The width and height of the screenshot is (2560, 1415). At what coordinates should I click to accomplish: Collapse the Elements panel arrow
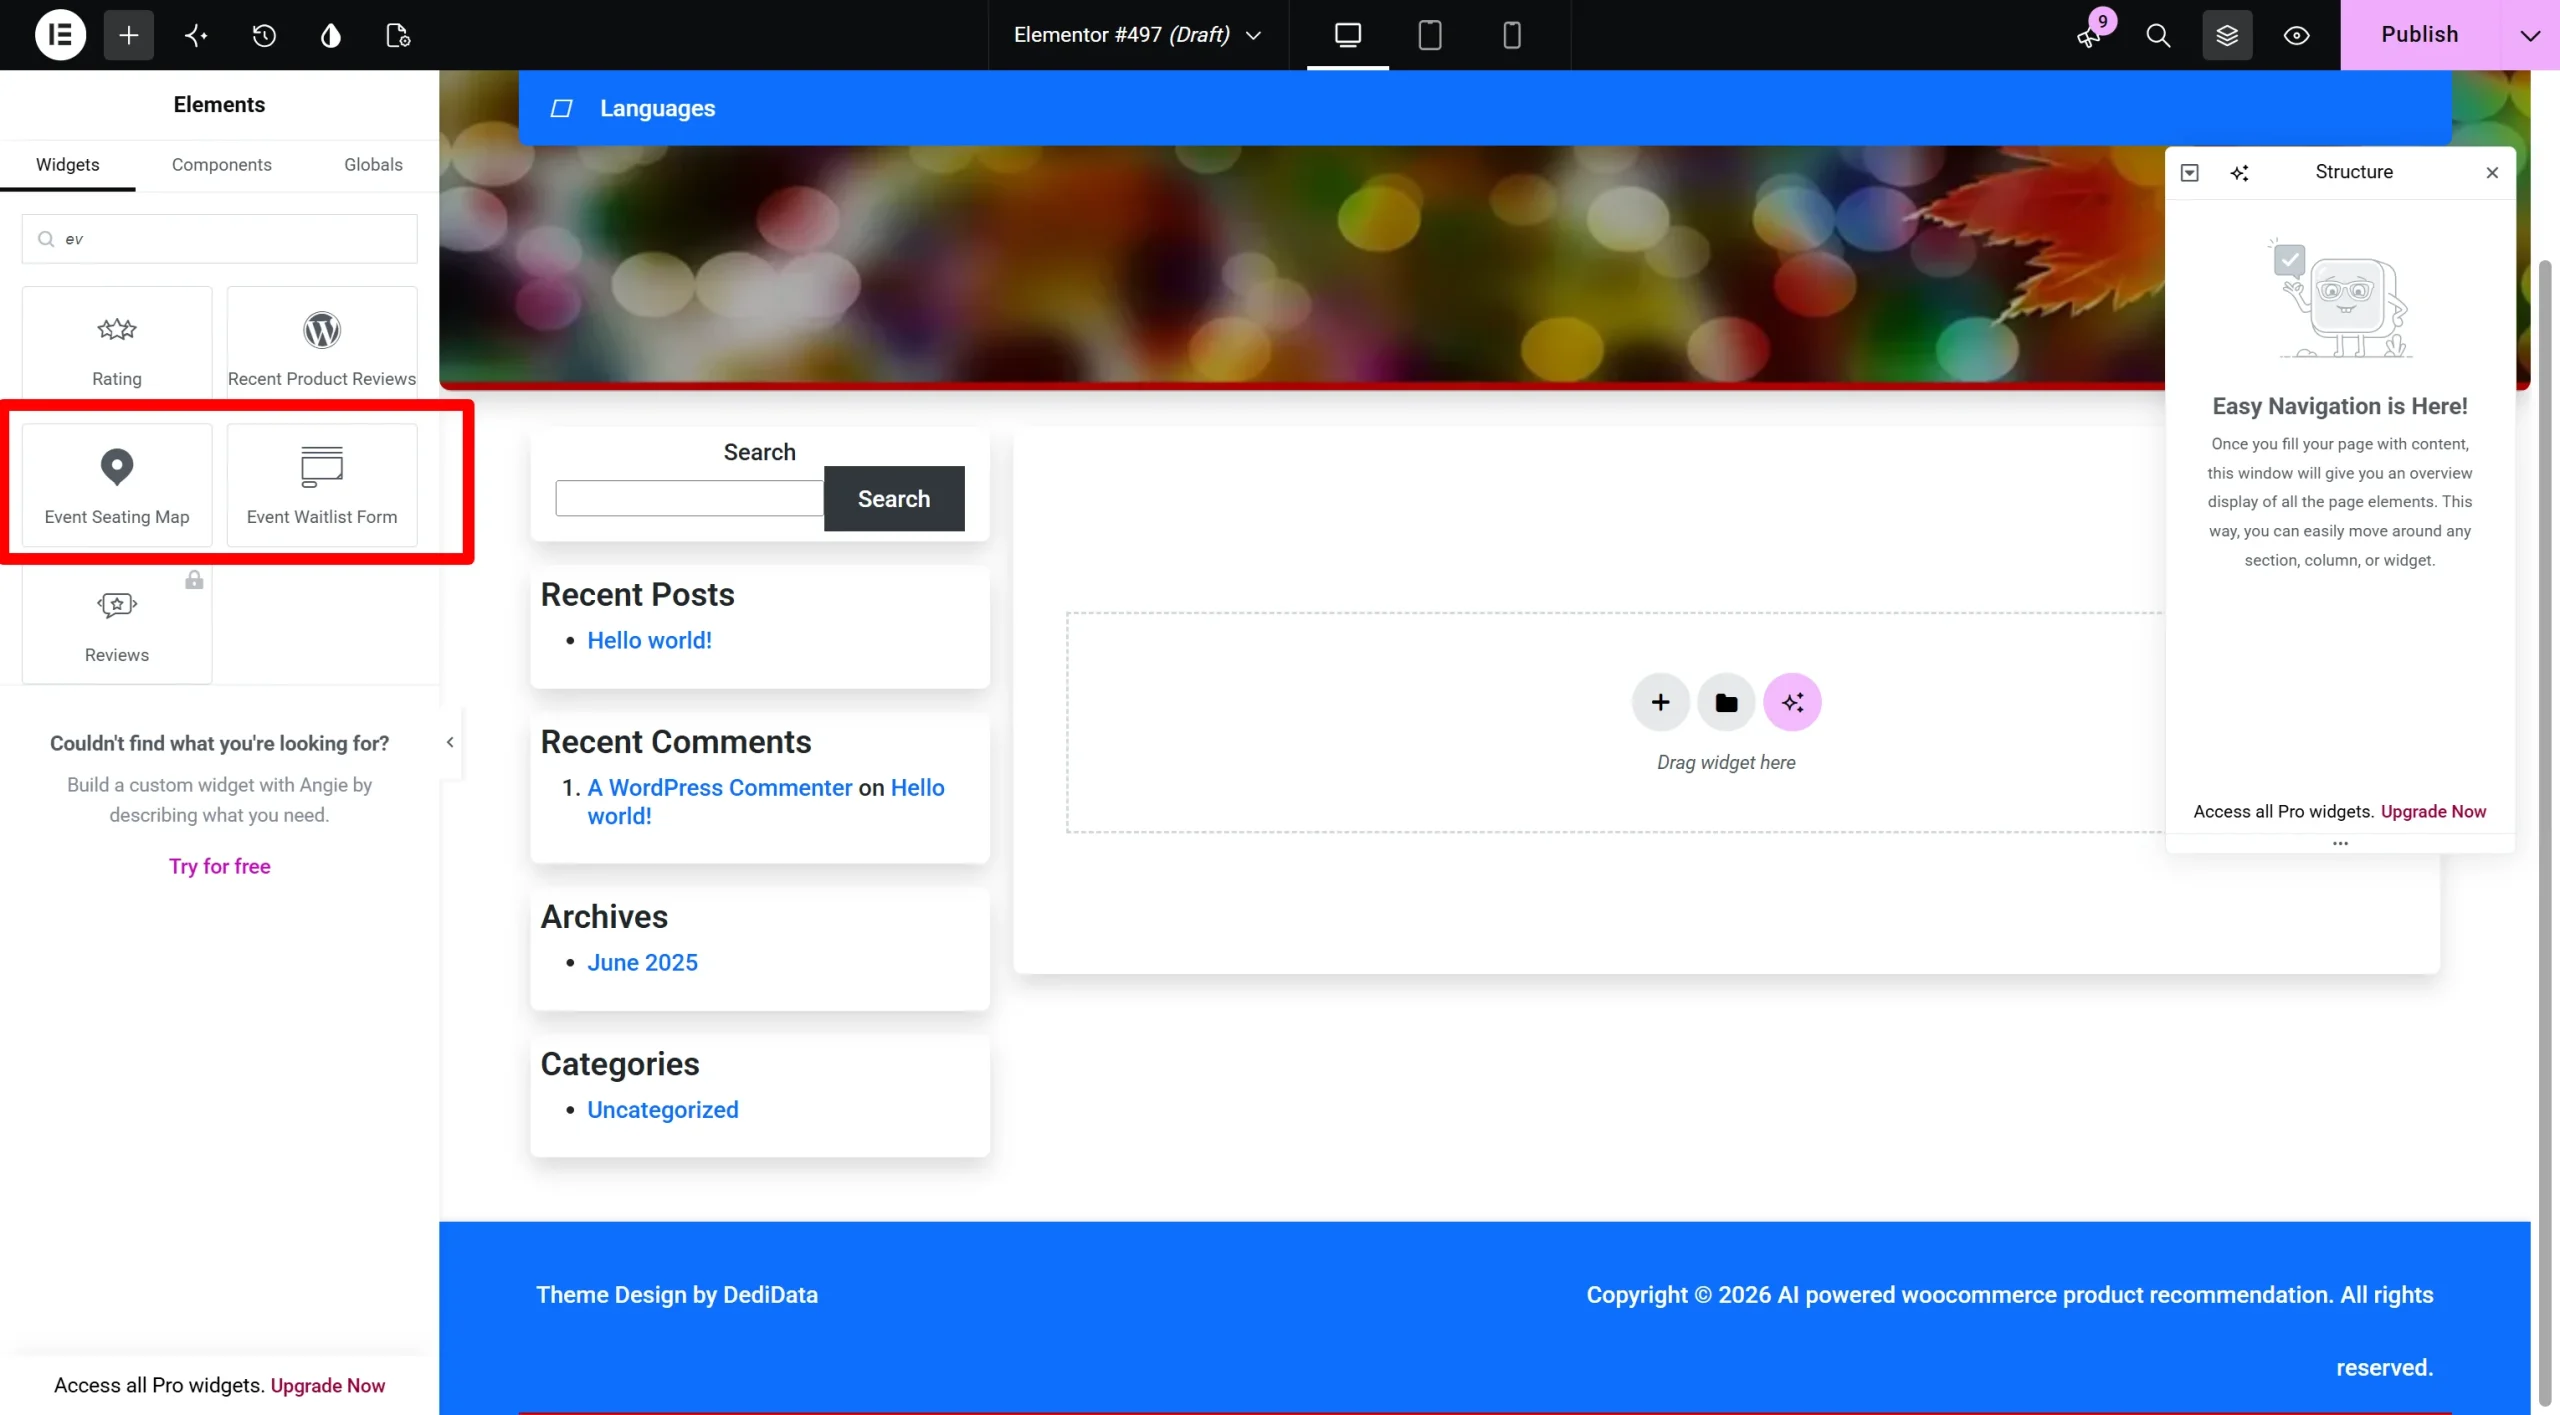(x=450, y=742)
